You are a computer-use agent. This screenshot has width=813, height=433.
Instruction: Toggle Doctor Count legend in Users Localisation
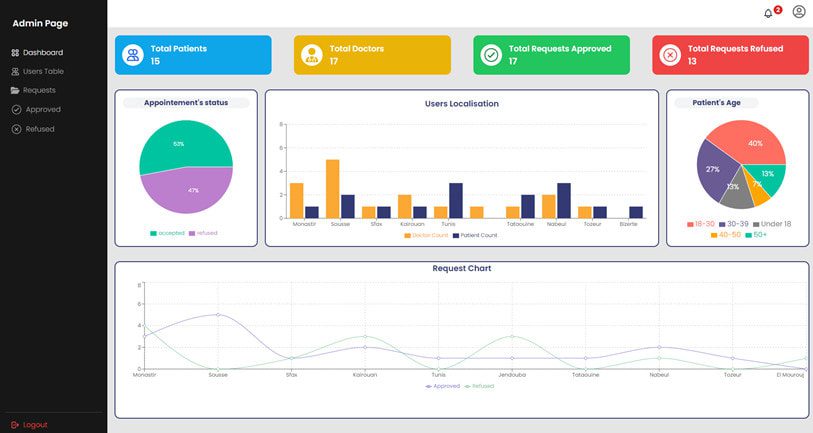[426, 235]
